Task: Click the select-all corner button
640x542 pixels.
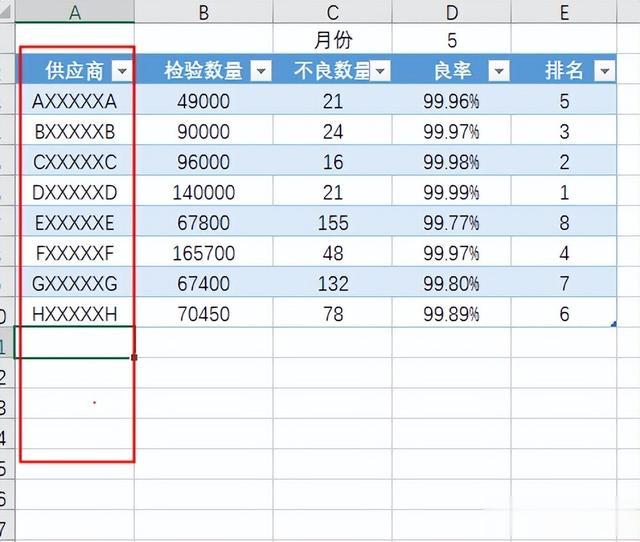Action: pos(7,11)
